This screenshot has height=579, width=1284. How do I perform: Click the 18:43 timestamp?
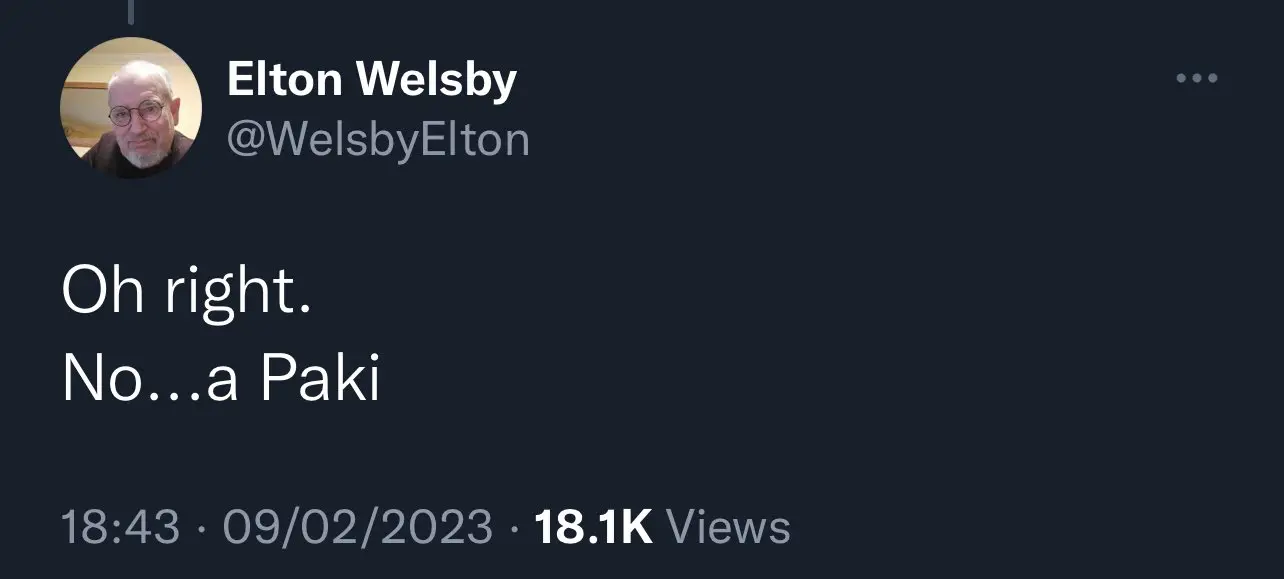tap(120, 527)
